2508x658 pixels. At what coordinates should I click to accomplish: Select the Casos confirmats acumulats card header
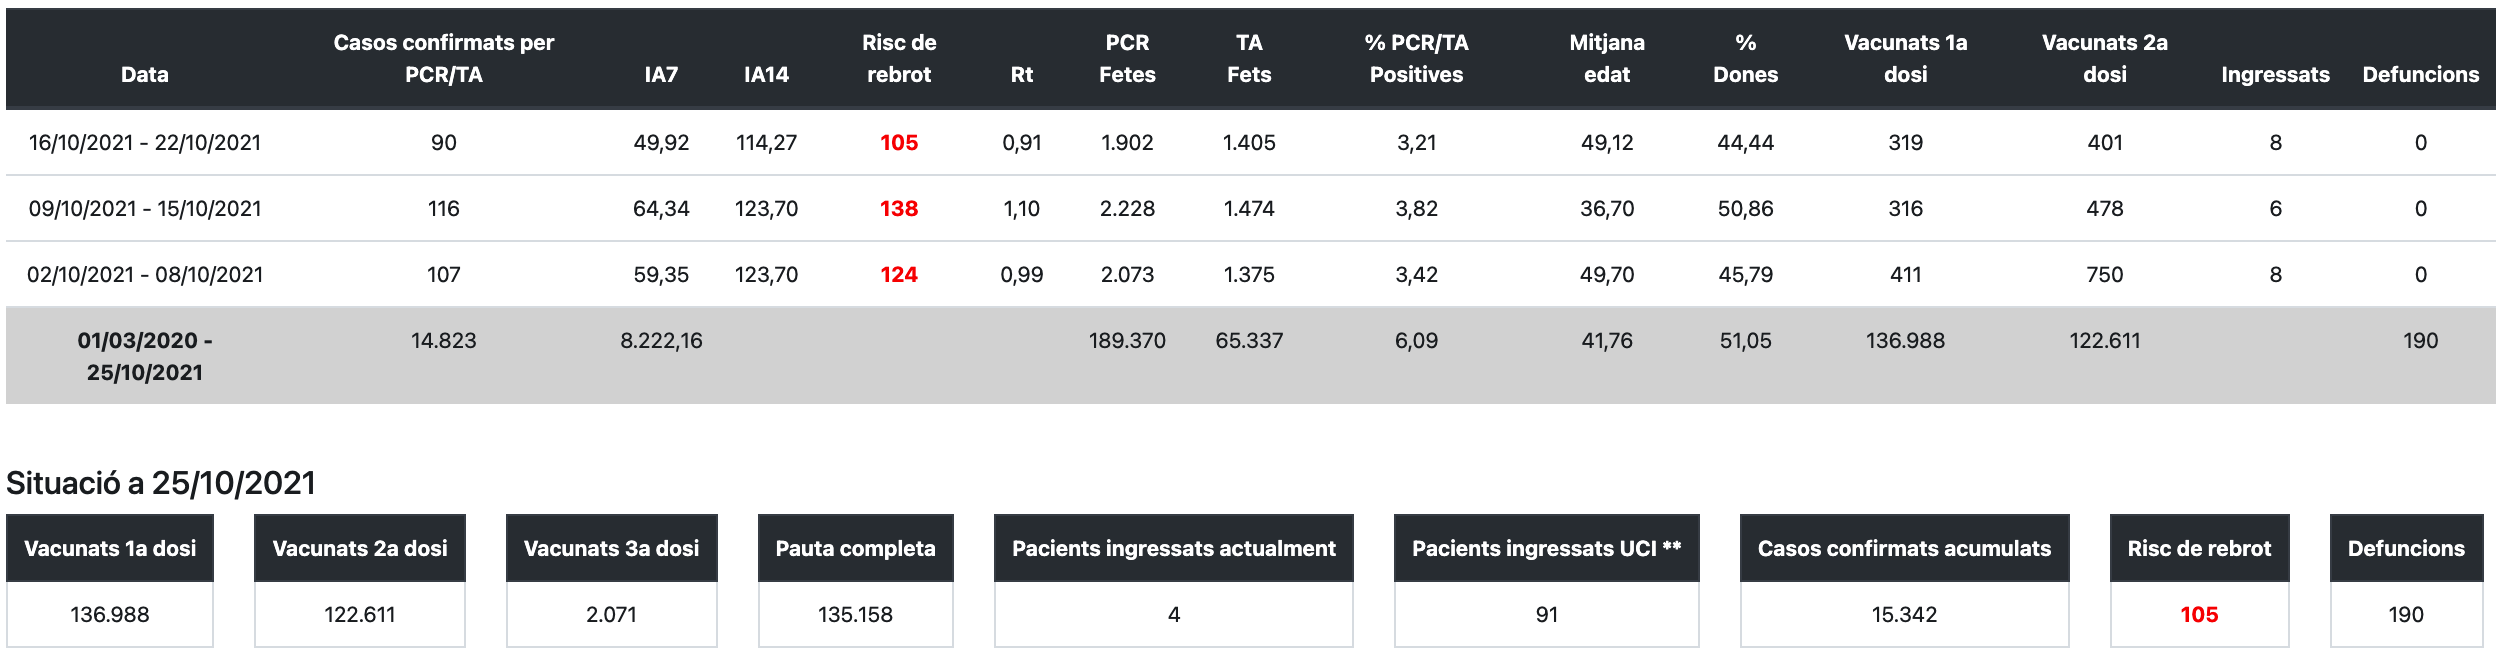click(1904, 548)
